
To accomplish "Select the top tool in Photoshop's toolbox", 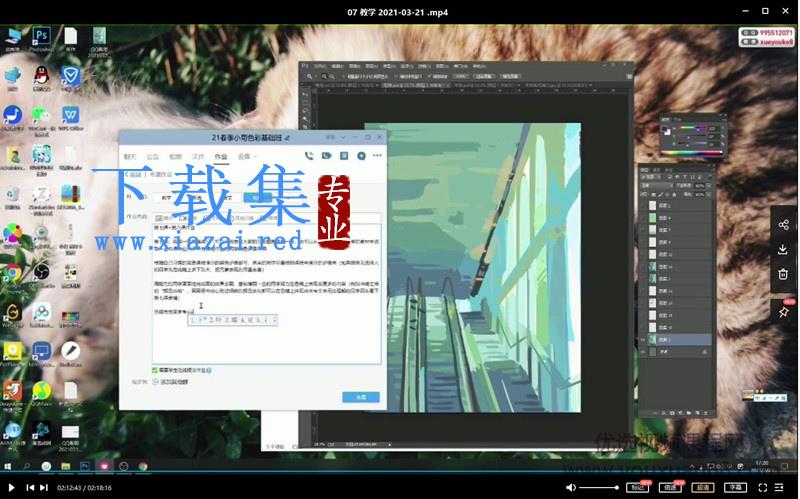I will tap(306, 94).
